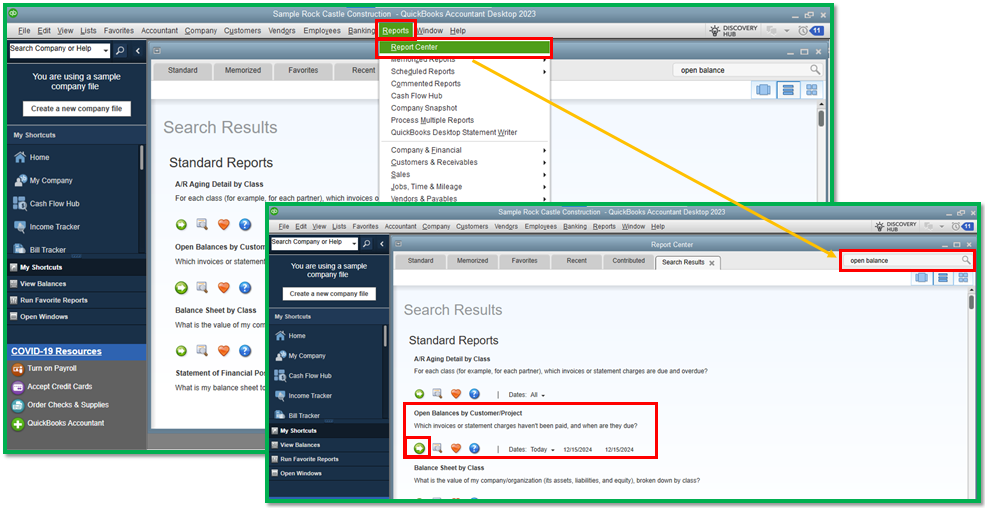Switch to carousel view in front window
Image resolution: width=985 pixels, height=508 pixels.
point(922,278)
